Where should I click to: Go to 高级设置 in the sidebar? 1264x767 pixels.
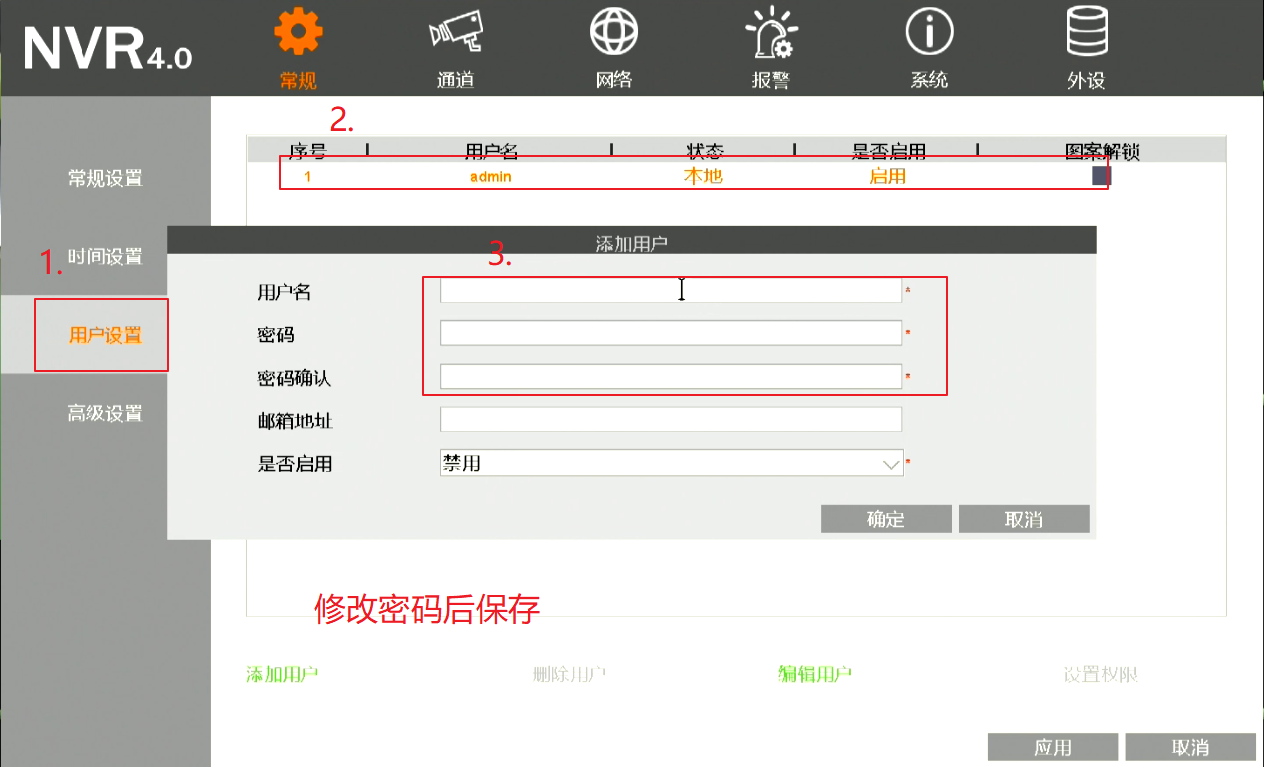pos(105,414)
